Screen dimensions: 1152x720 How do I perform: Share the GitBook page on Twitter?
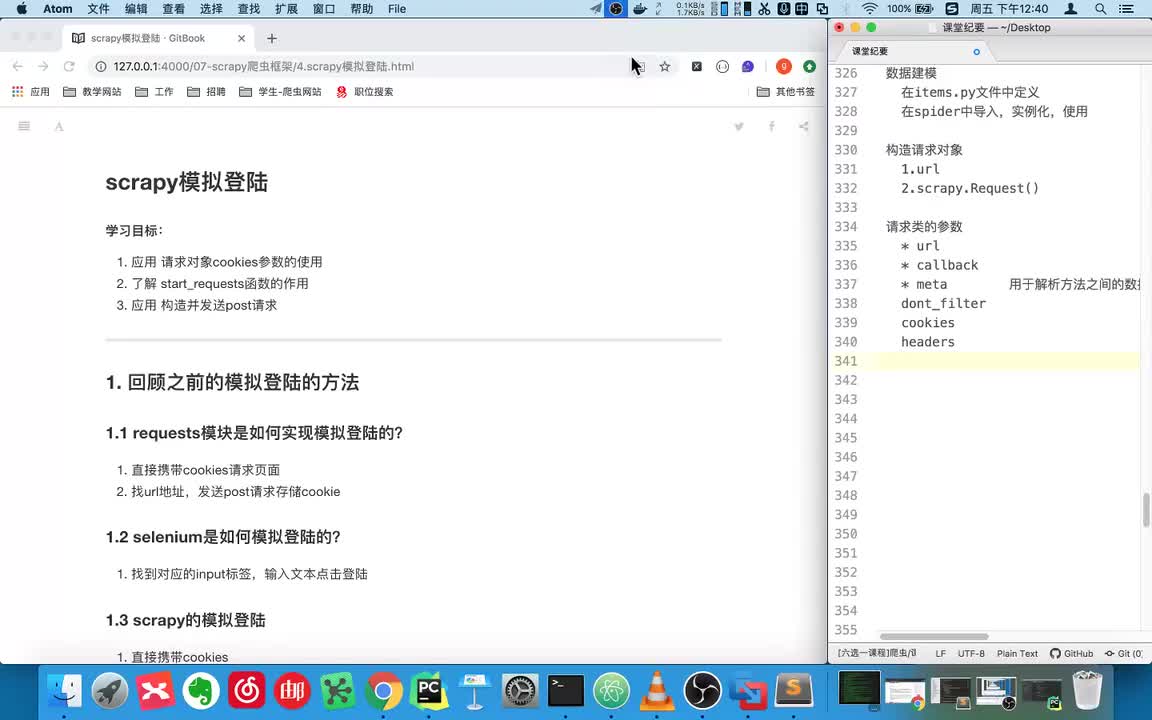pyautogui.click(x=739, y=126)
